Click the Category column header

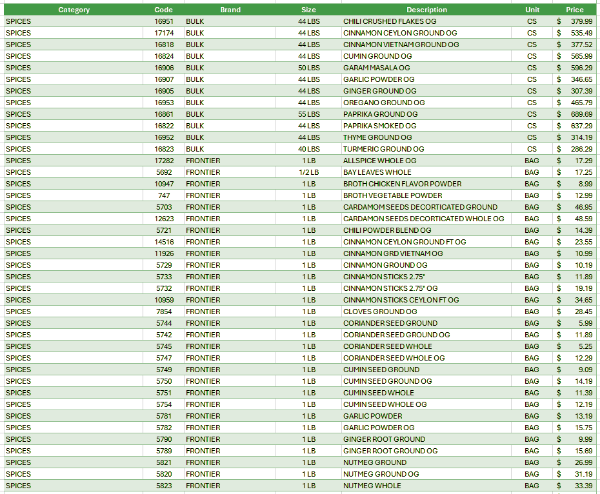point(74,9)
